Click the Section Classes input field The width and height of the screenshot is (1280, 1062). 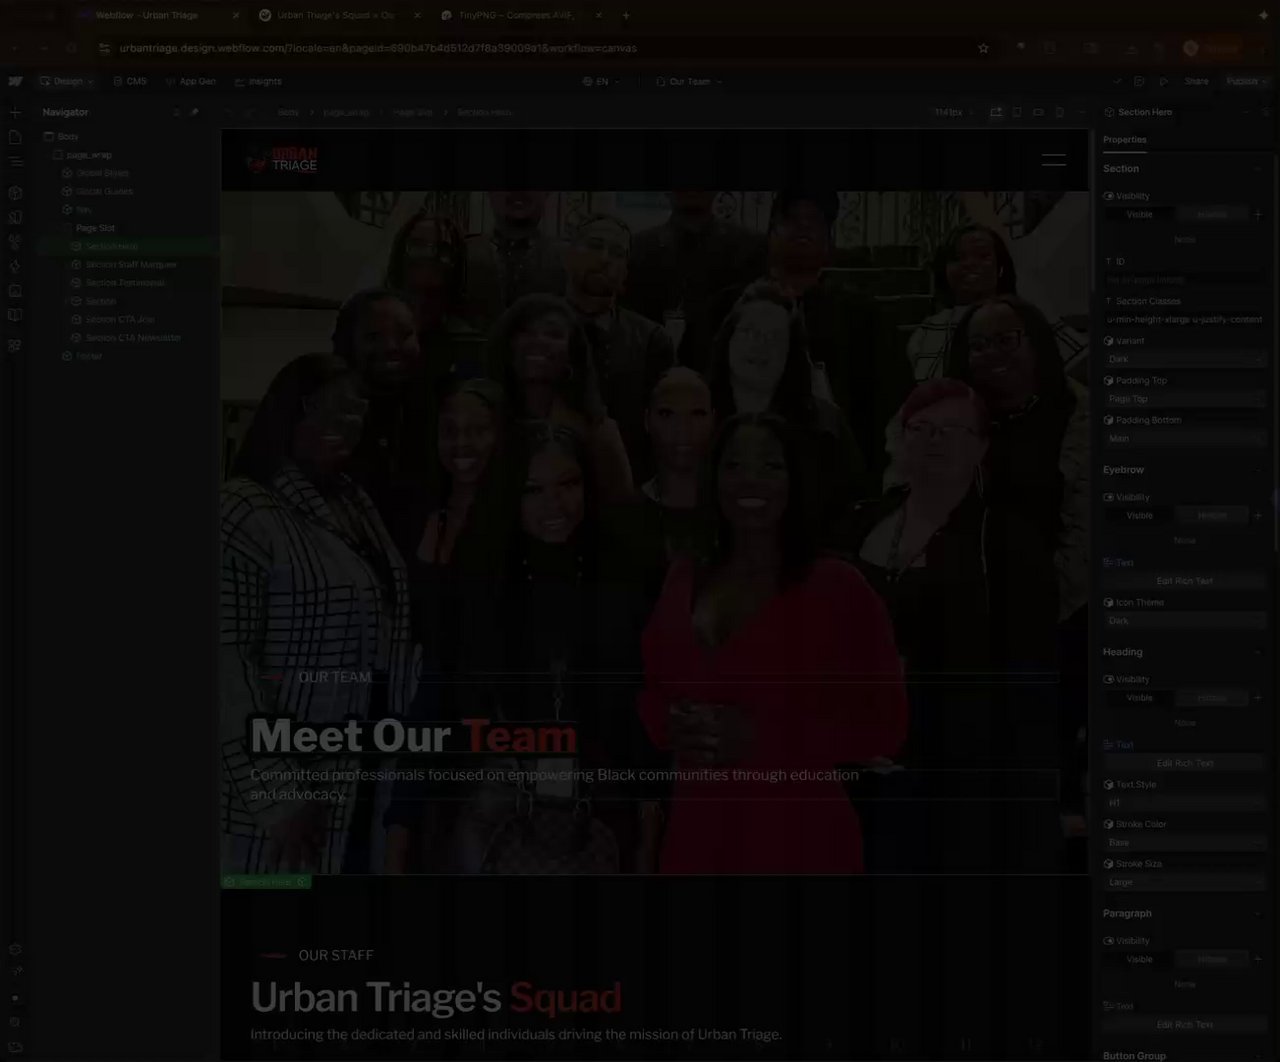1185,320
